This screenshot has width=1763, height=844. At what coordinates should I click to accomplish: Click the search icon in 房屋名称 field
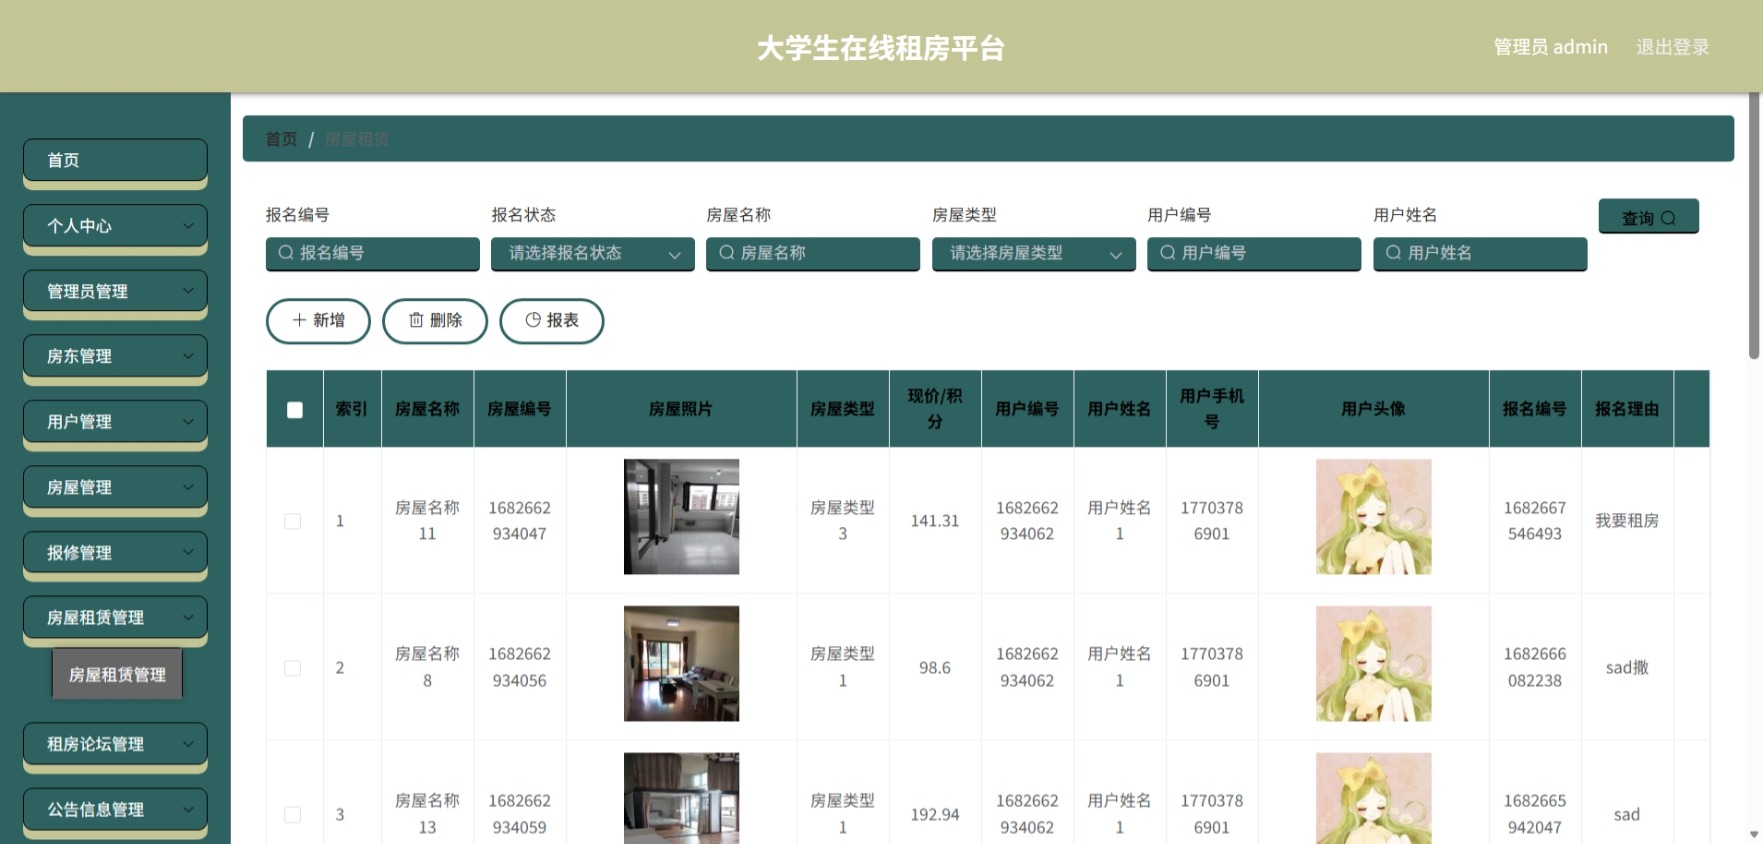(727, 253)
